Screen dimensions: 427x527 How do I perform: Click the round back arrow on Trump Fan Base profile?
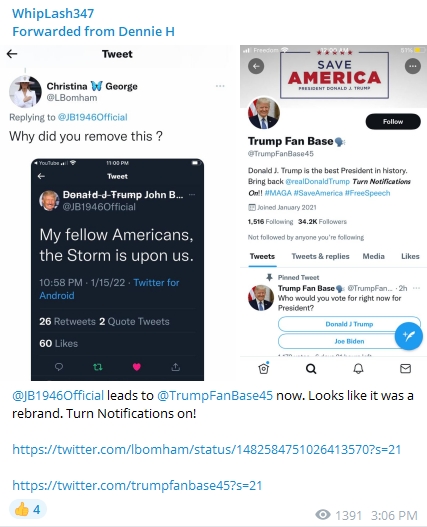pyautogui.click(x=256, y=66)
